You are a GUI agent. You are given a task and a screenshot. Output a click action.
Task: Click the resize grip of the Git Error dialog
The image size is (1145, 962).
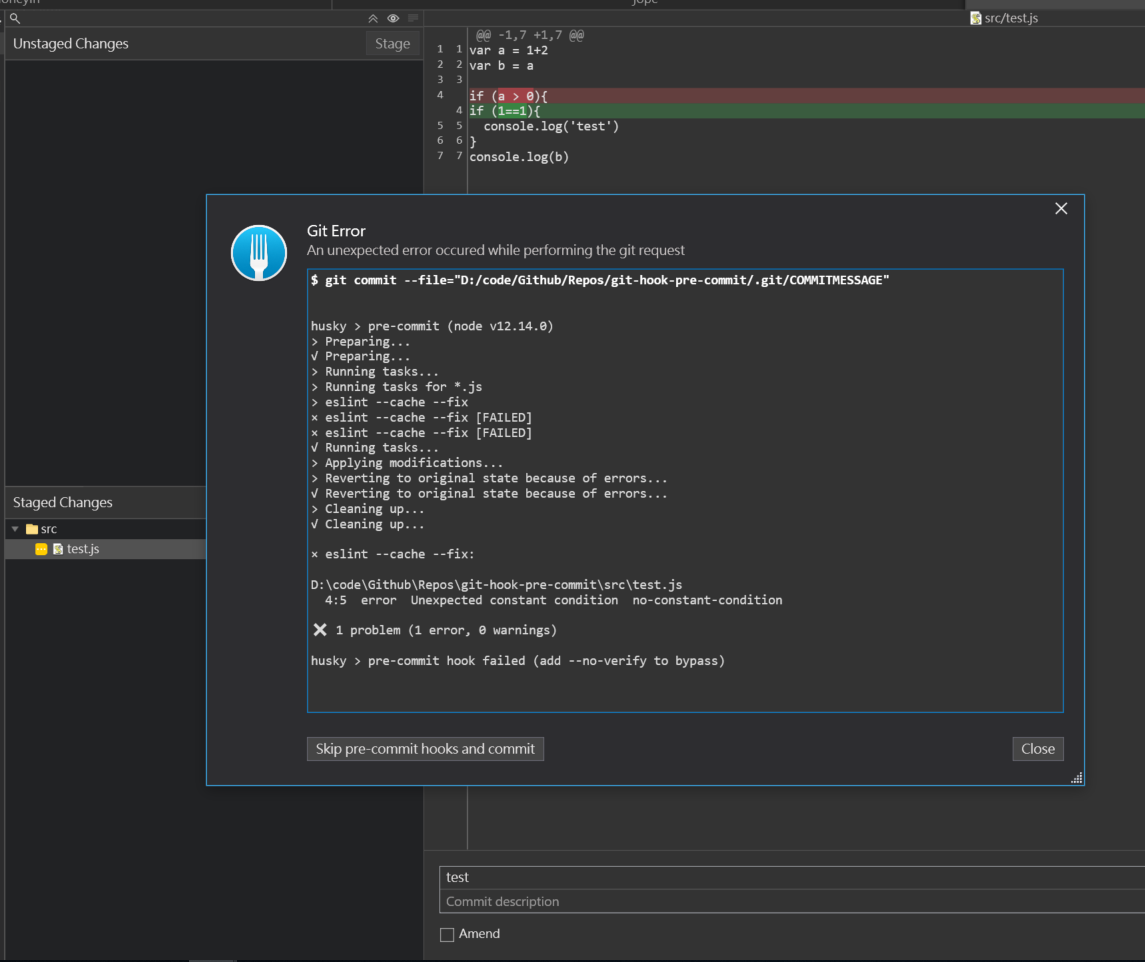(1076, 778)
